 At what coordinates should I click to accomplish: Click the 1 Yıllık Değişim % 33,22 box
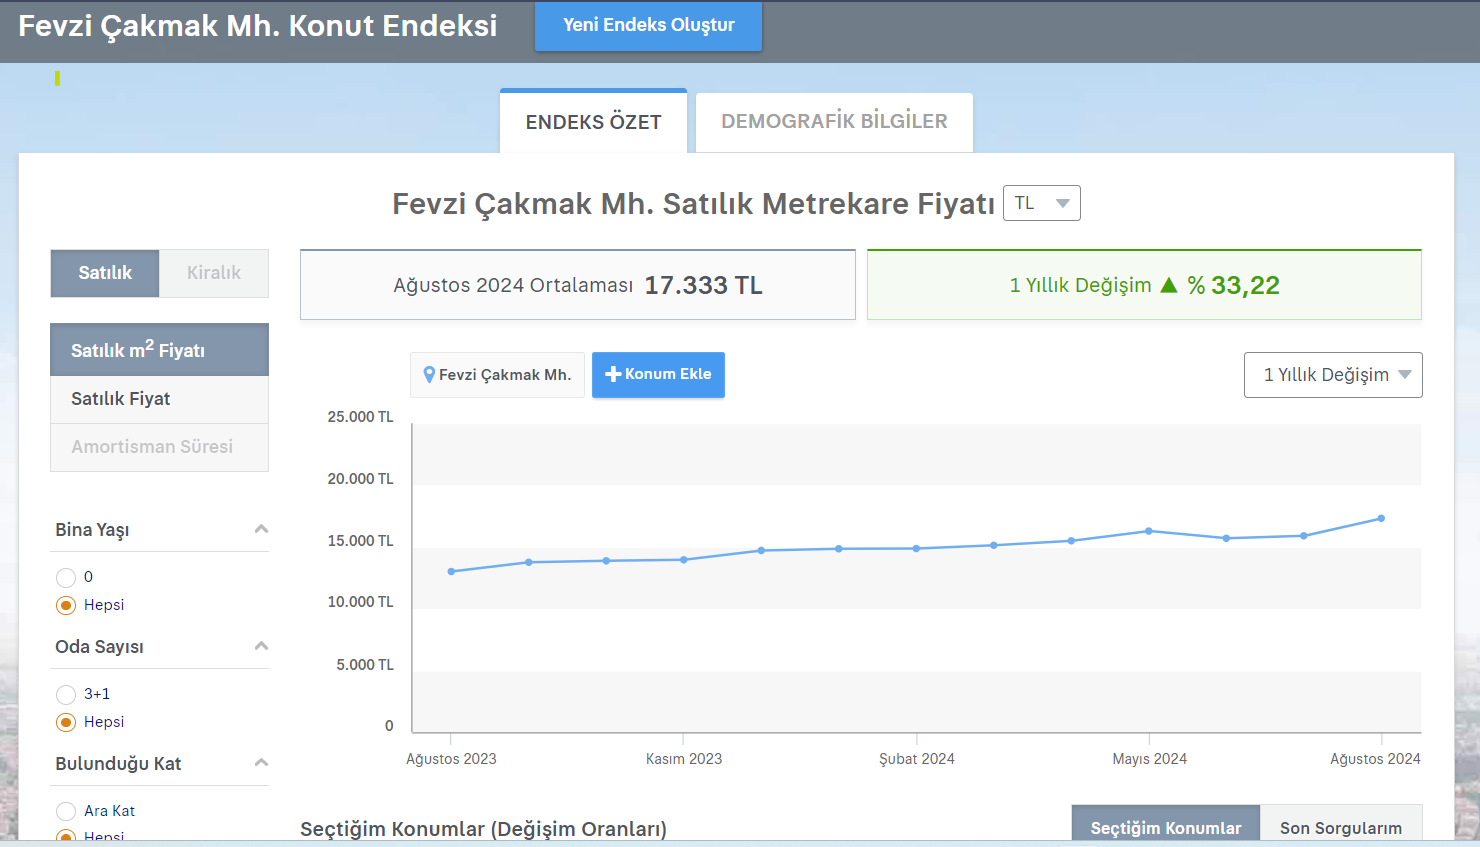coord(1144,285)
